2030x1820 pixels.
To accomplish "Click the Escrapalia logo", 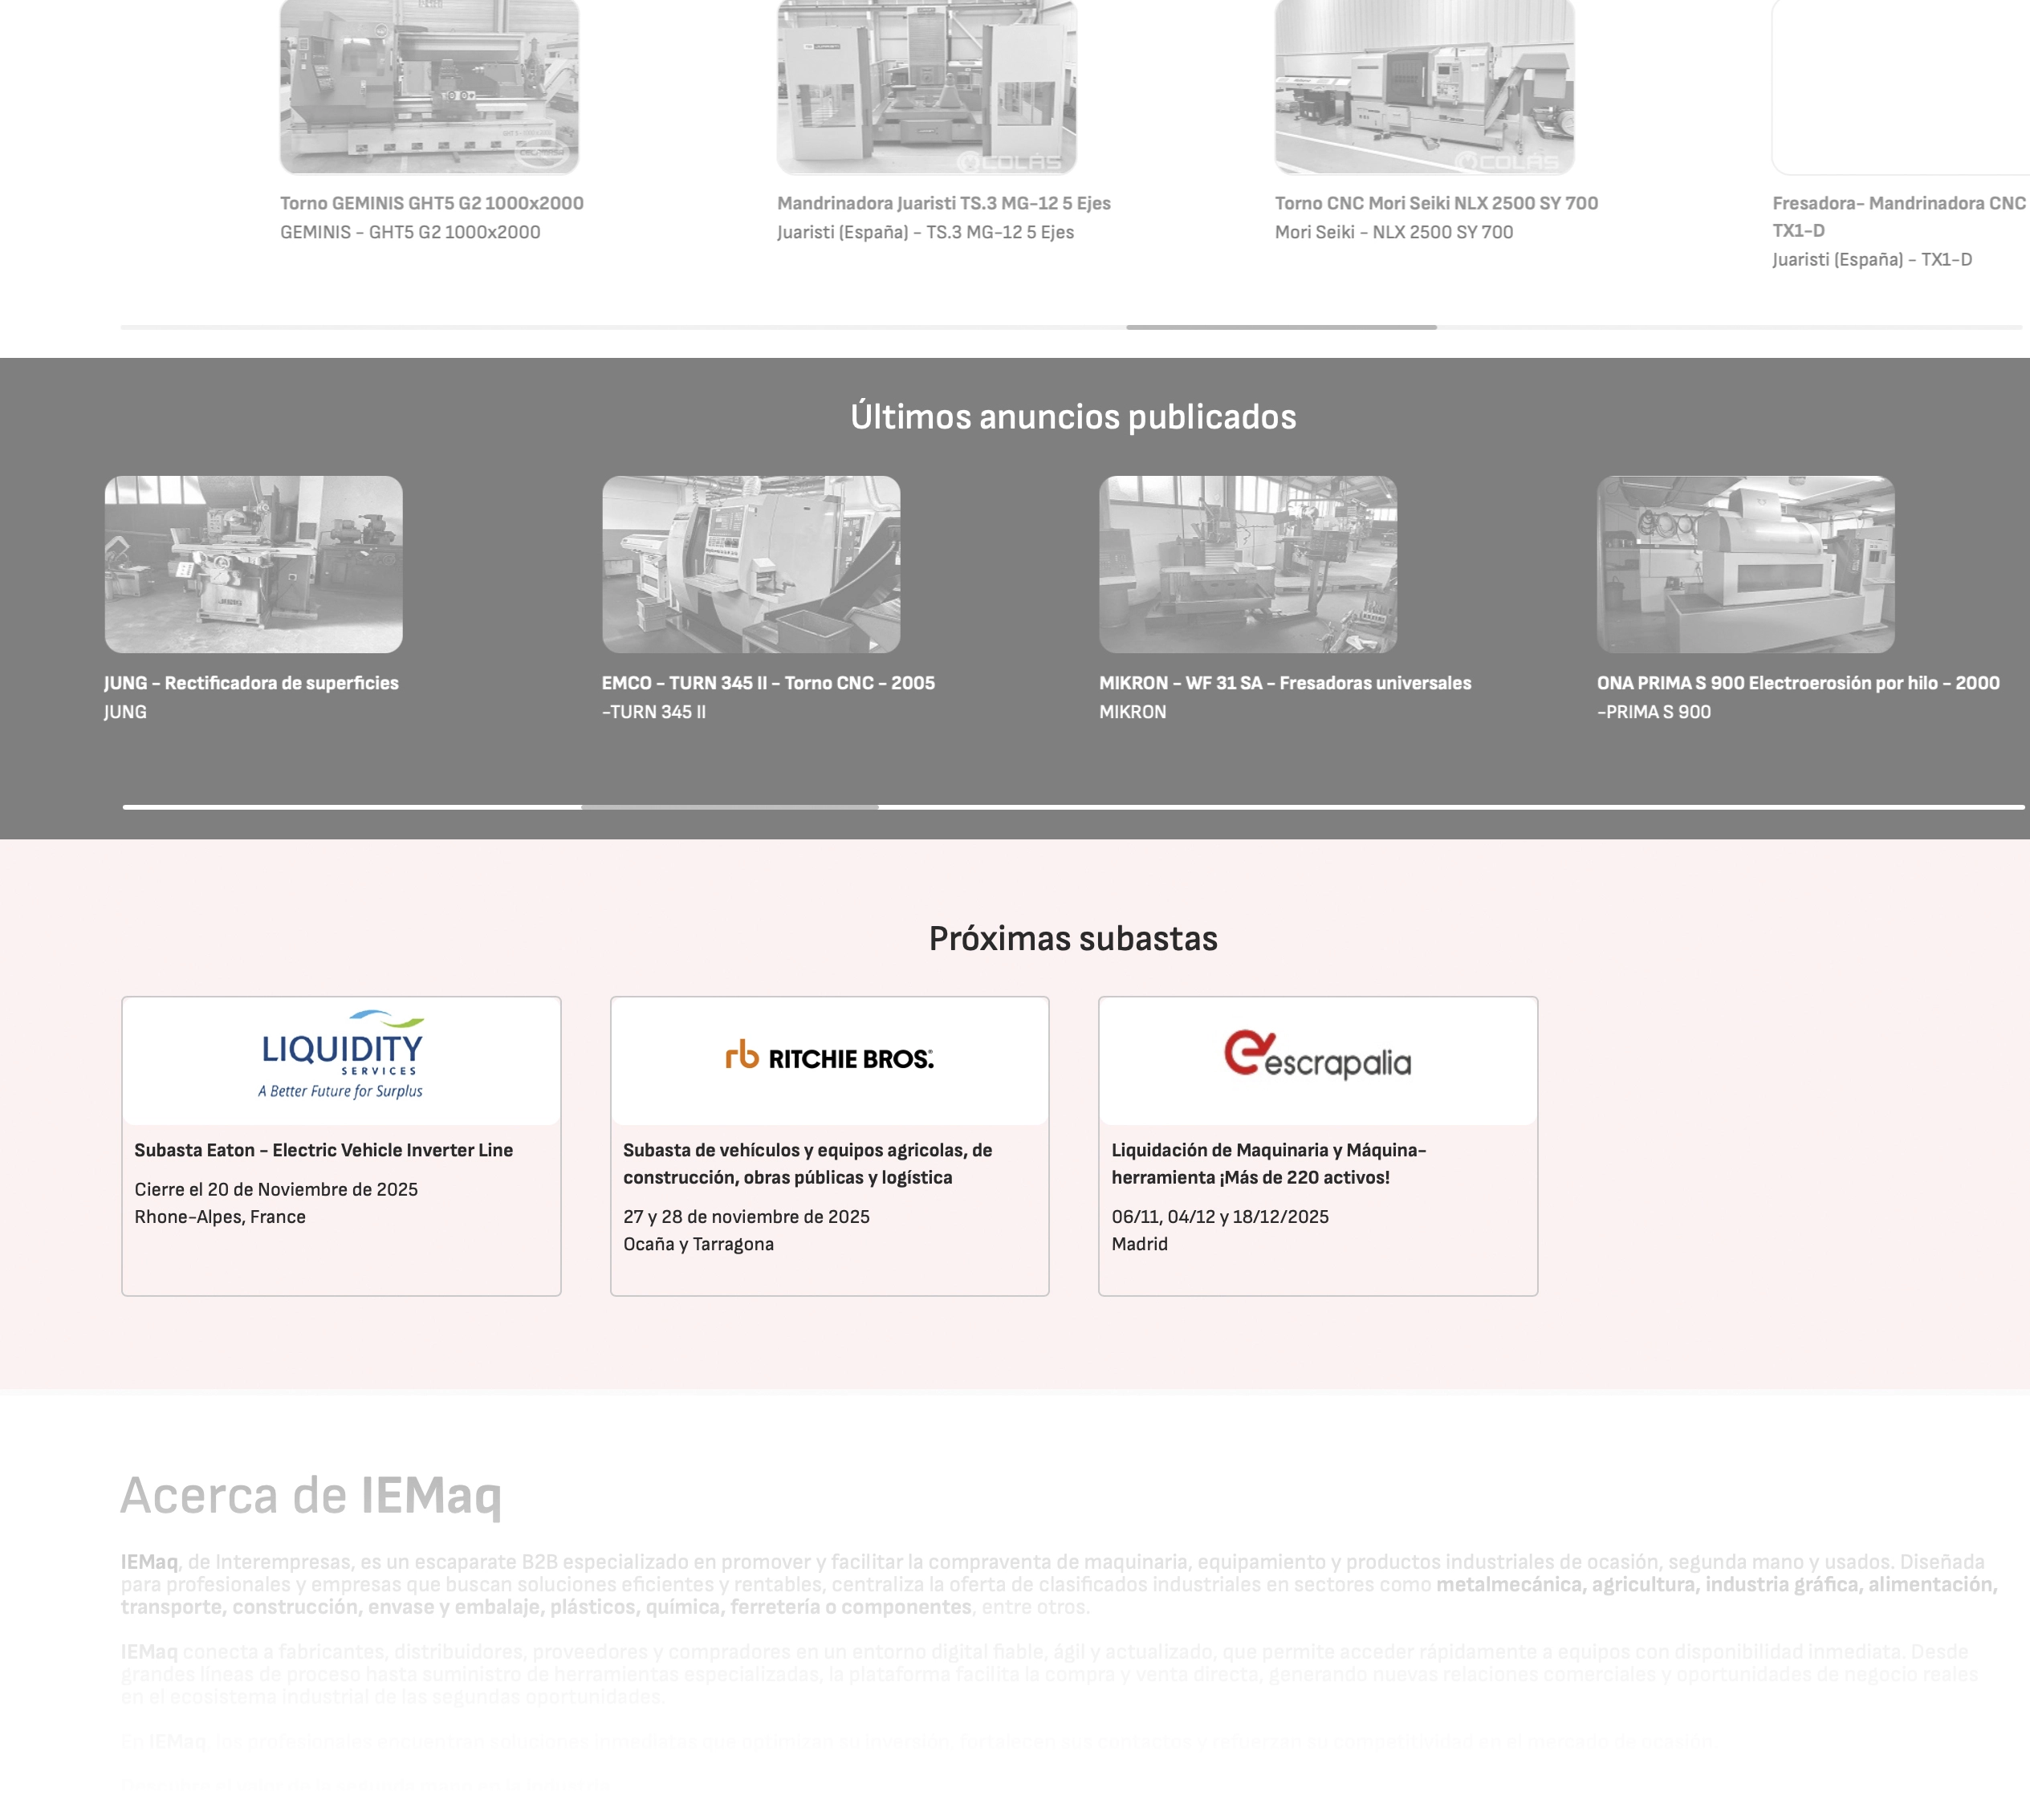I will 1317,1056.
